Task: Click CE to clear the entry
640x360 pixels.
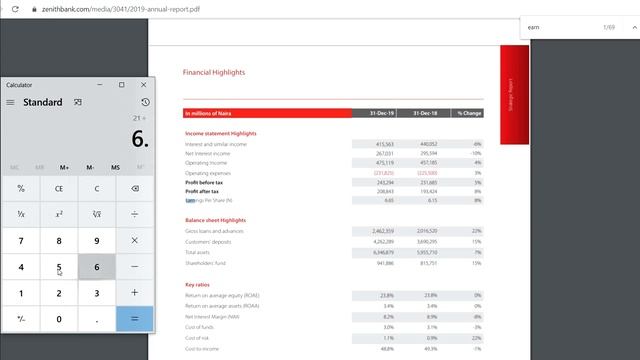Action: (x=59, y=189)
